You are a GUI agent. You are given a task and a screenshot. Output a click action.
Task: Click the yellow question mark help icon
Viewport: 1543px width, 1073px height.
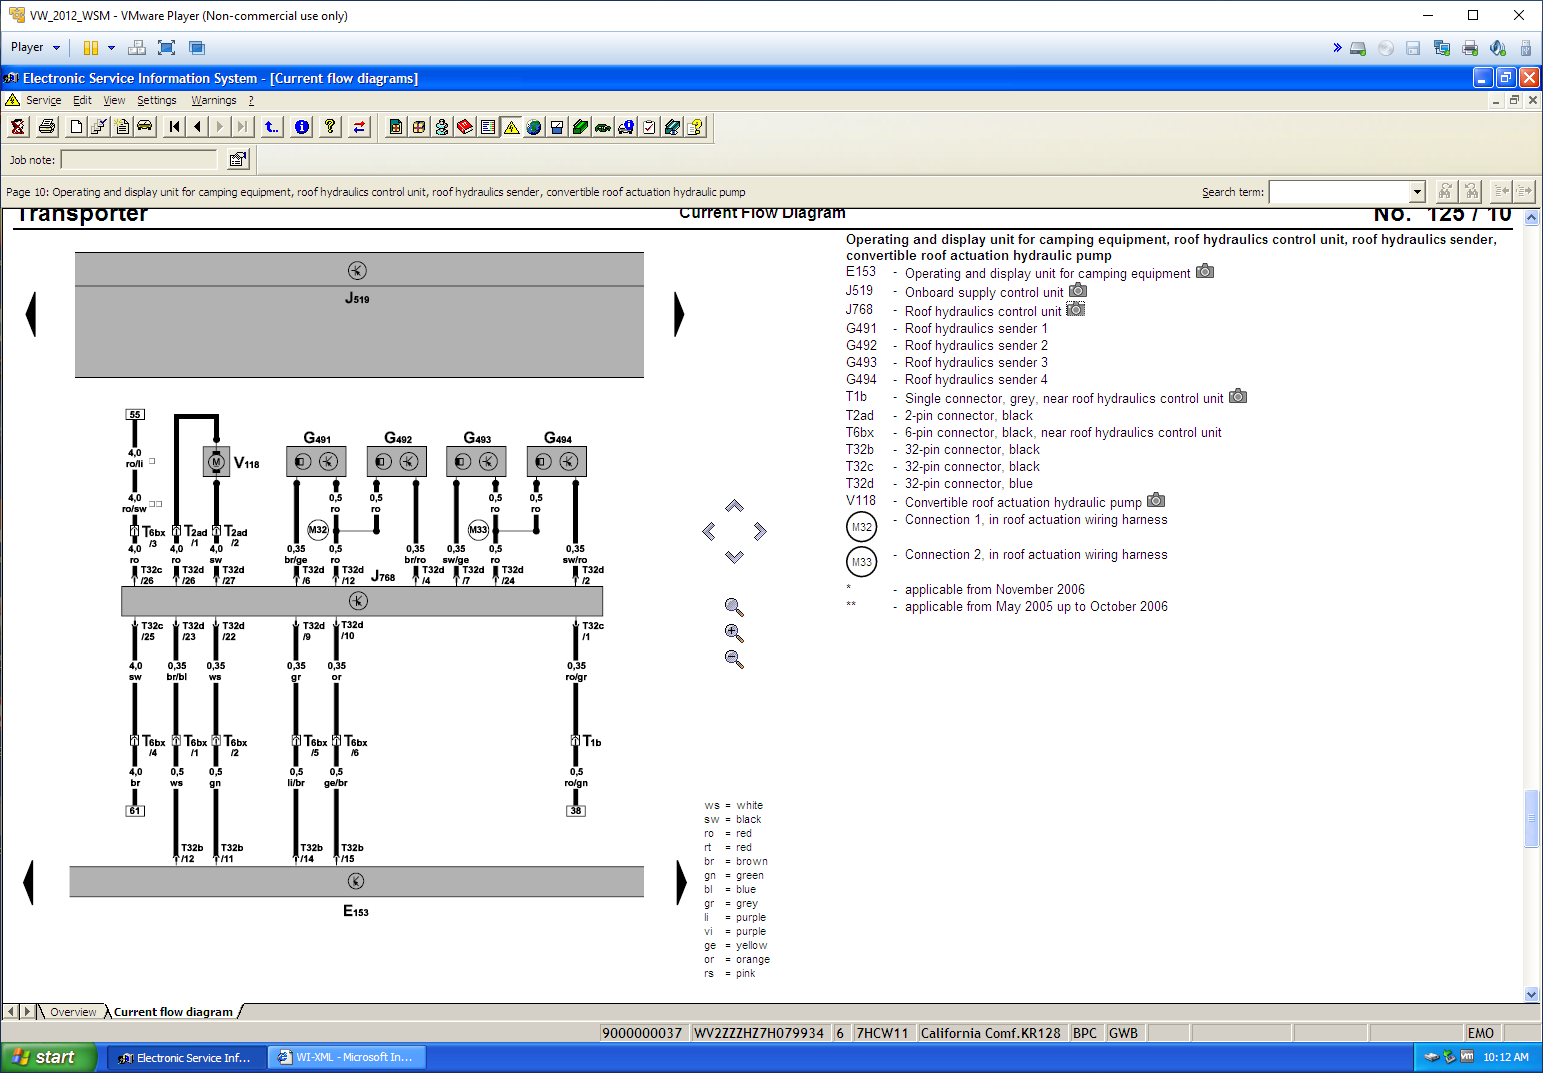330,127
